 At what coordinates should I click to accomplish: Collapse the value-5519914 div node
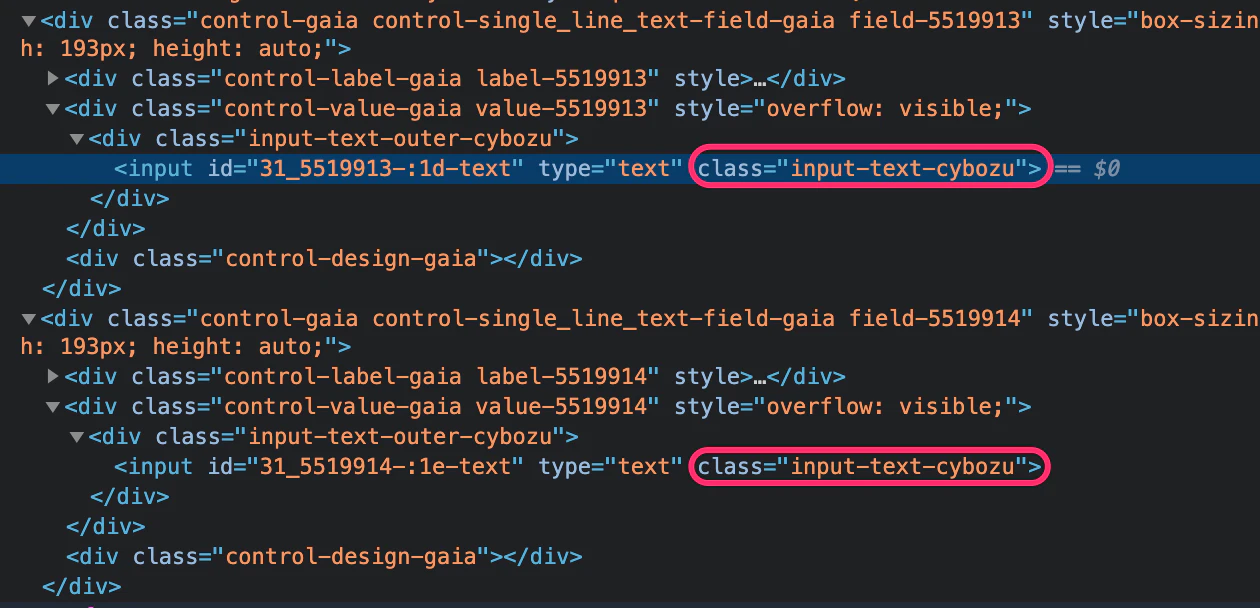[53, 407]
